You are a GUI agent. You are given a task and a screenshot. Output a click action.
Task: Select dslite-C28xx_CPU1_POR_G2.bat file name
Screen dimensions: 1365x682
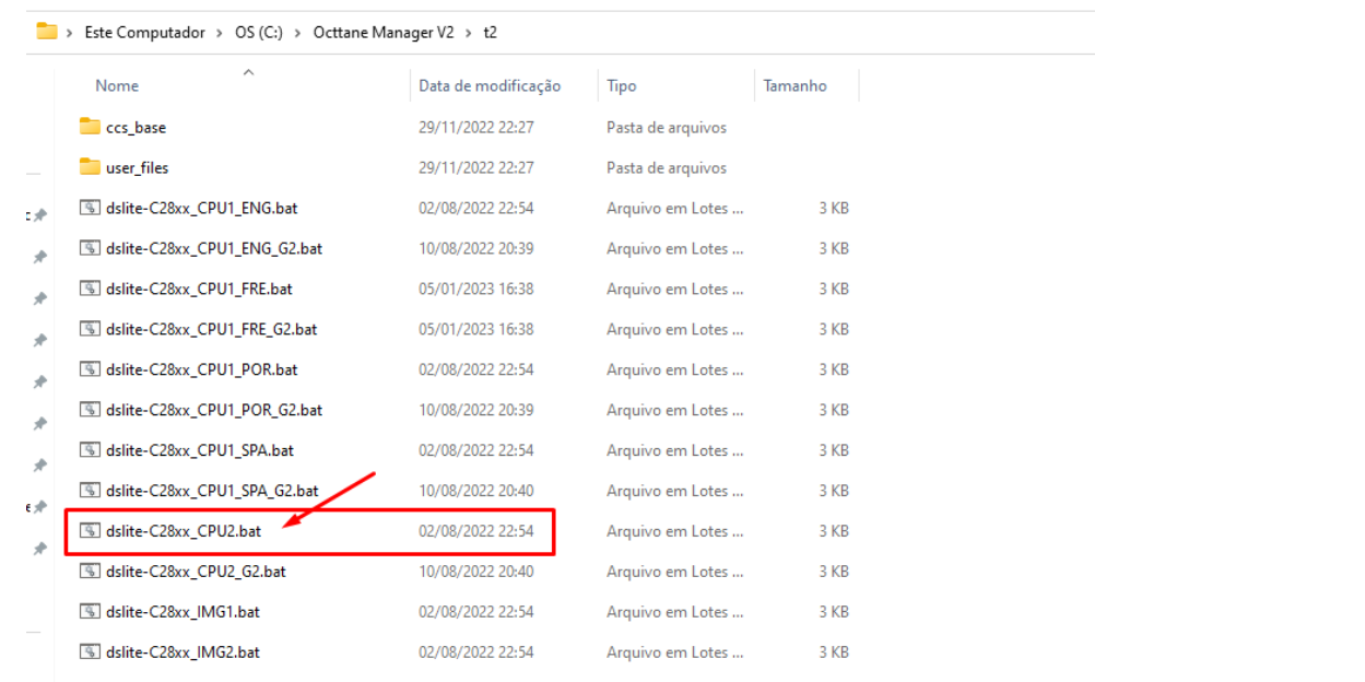213,410
